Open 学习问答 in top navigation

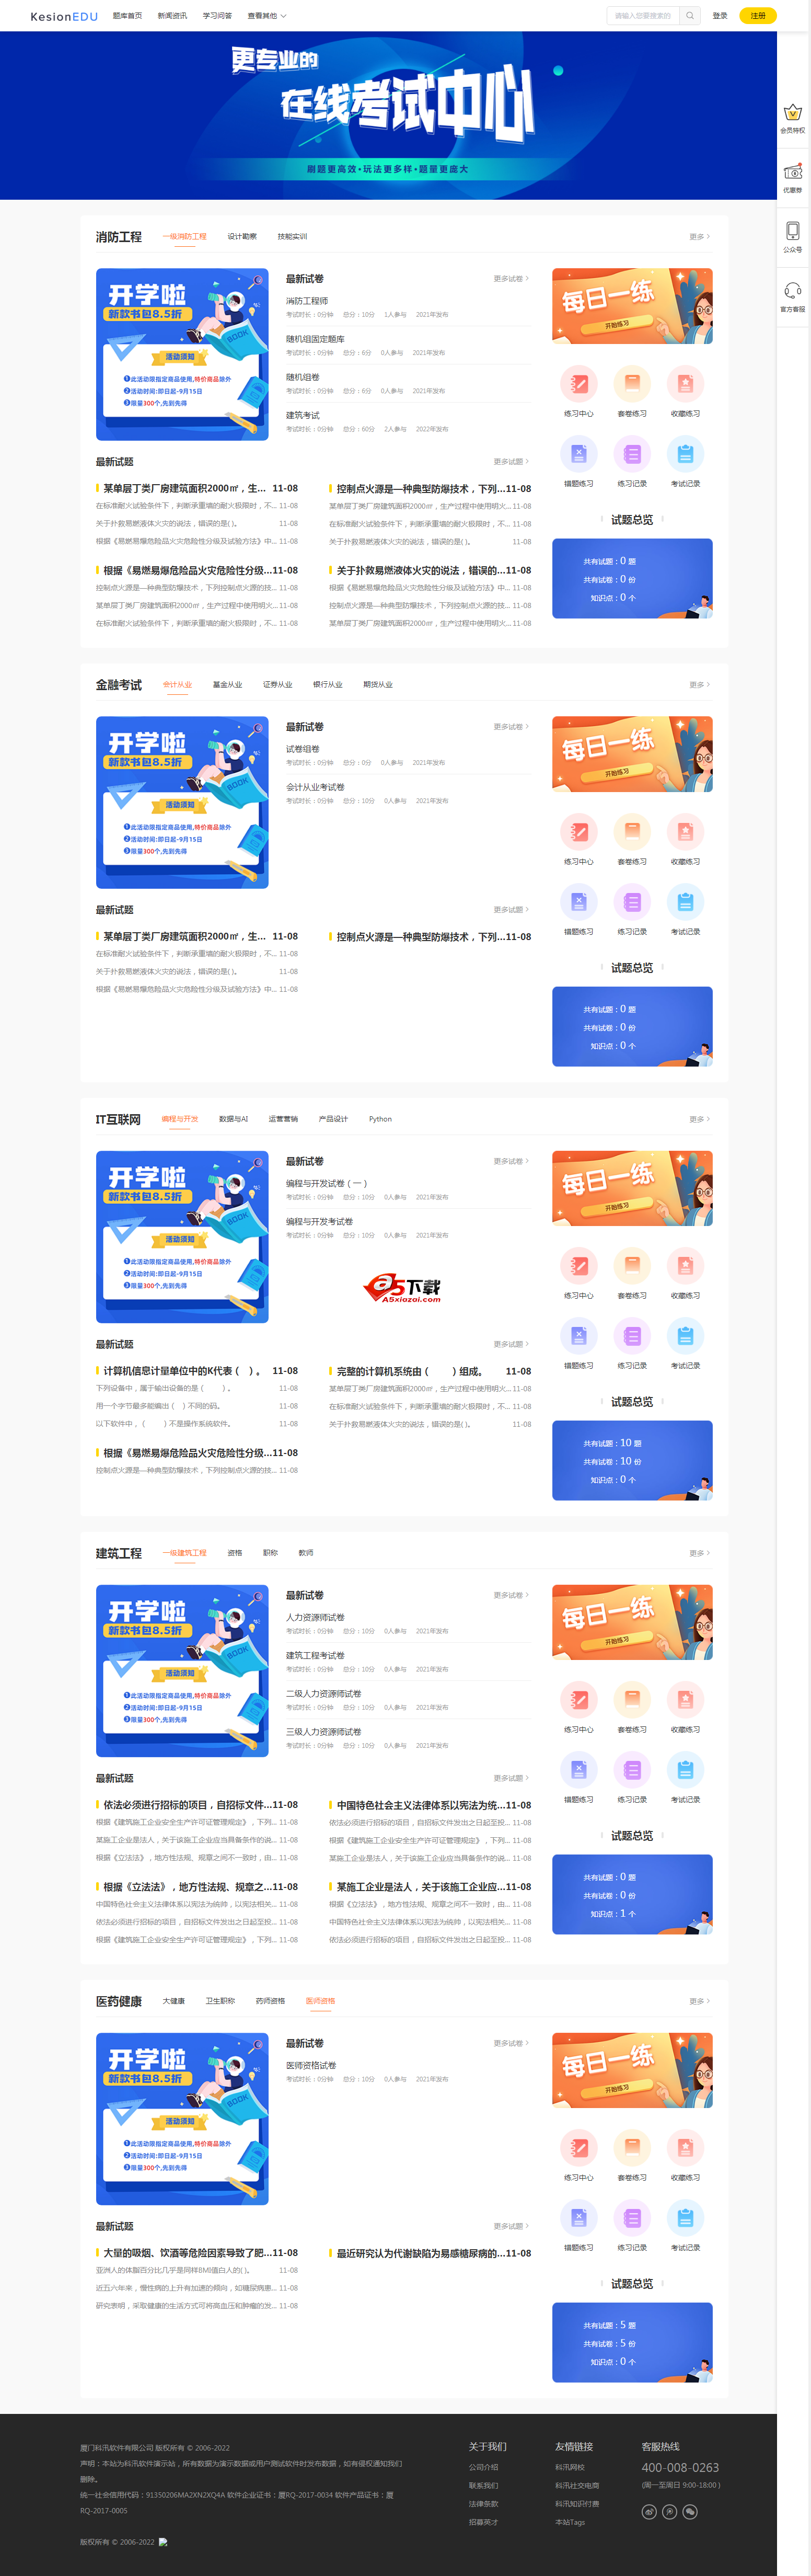217,16
